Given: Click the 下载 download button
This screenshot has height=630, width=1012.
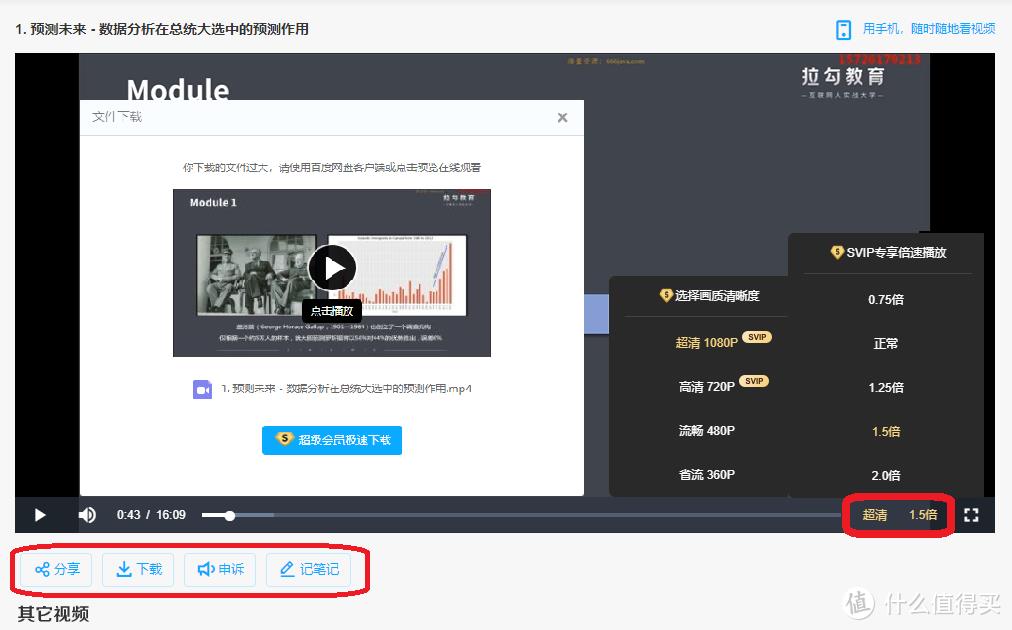Looking at the screenshot, I should click(x=139, y=569).
